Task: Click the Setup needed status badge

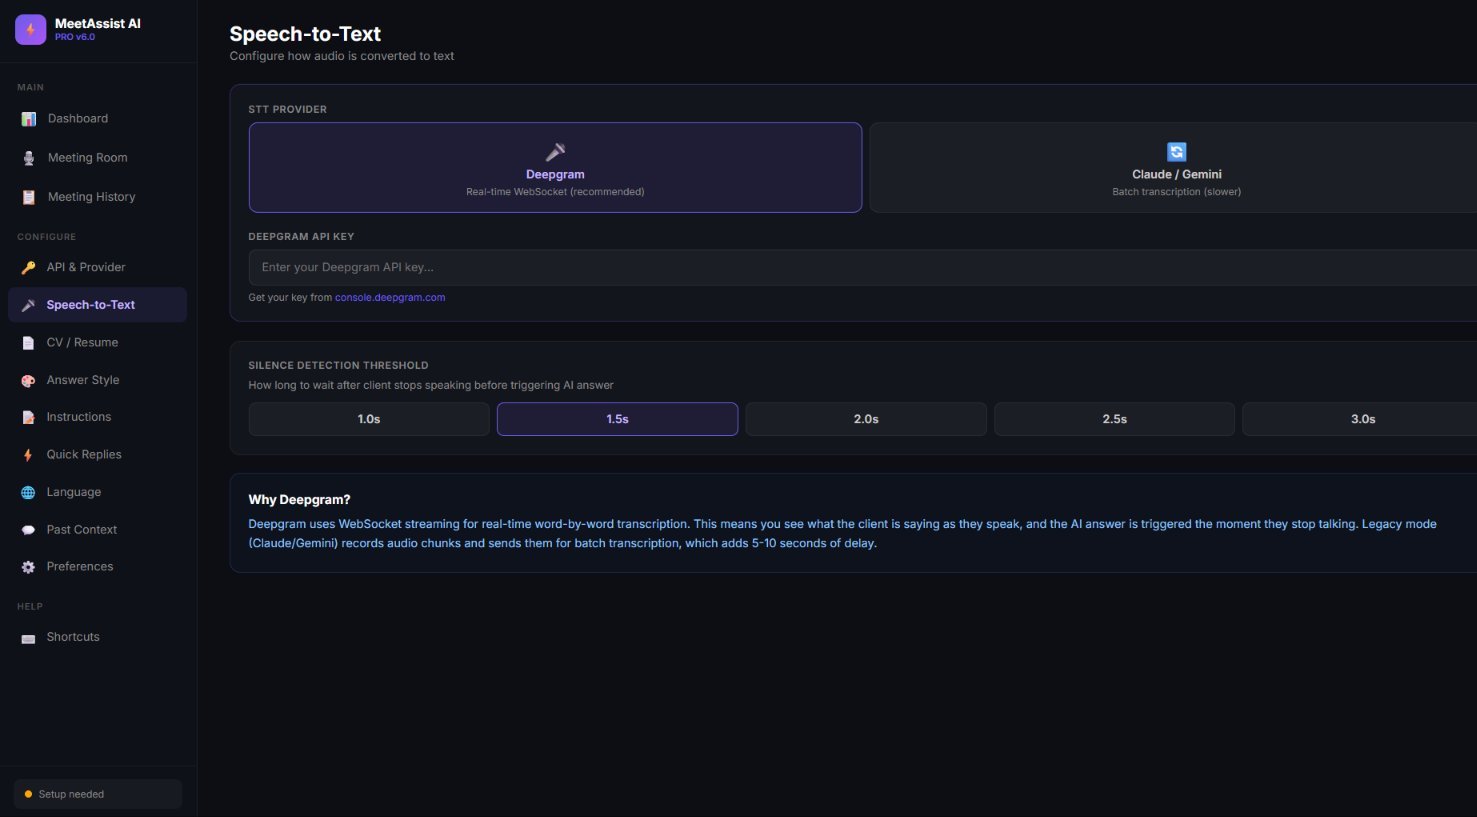Action: pyautogui.click(x=98, y=794)
